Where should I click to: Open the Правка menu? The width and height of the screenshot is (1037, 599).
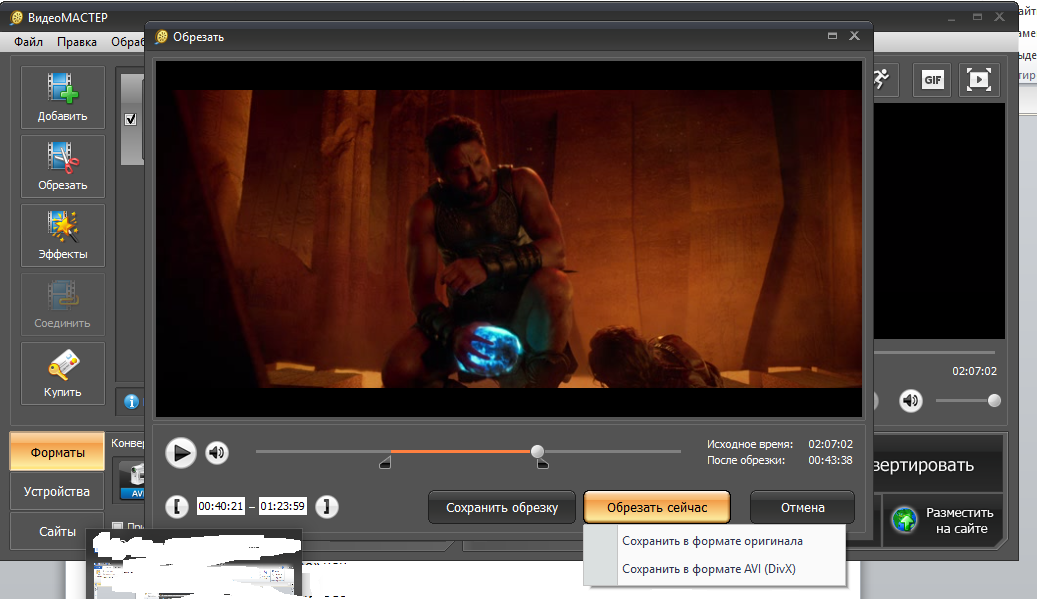pos(77,42)
